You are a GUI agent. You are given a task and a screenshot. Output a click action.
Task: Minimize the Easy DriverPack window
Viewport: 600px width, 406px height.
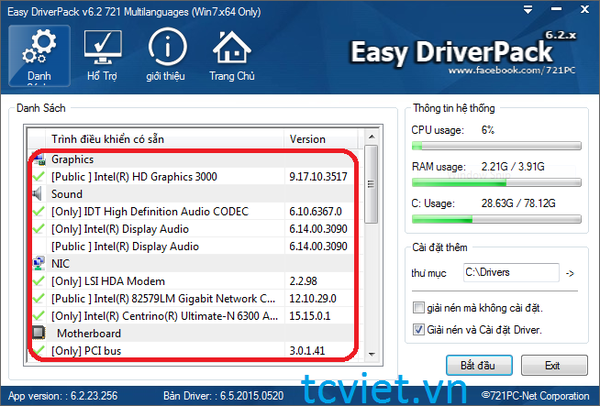556,9
